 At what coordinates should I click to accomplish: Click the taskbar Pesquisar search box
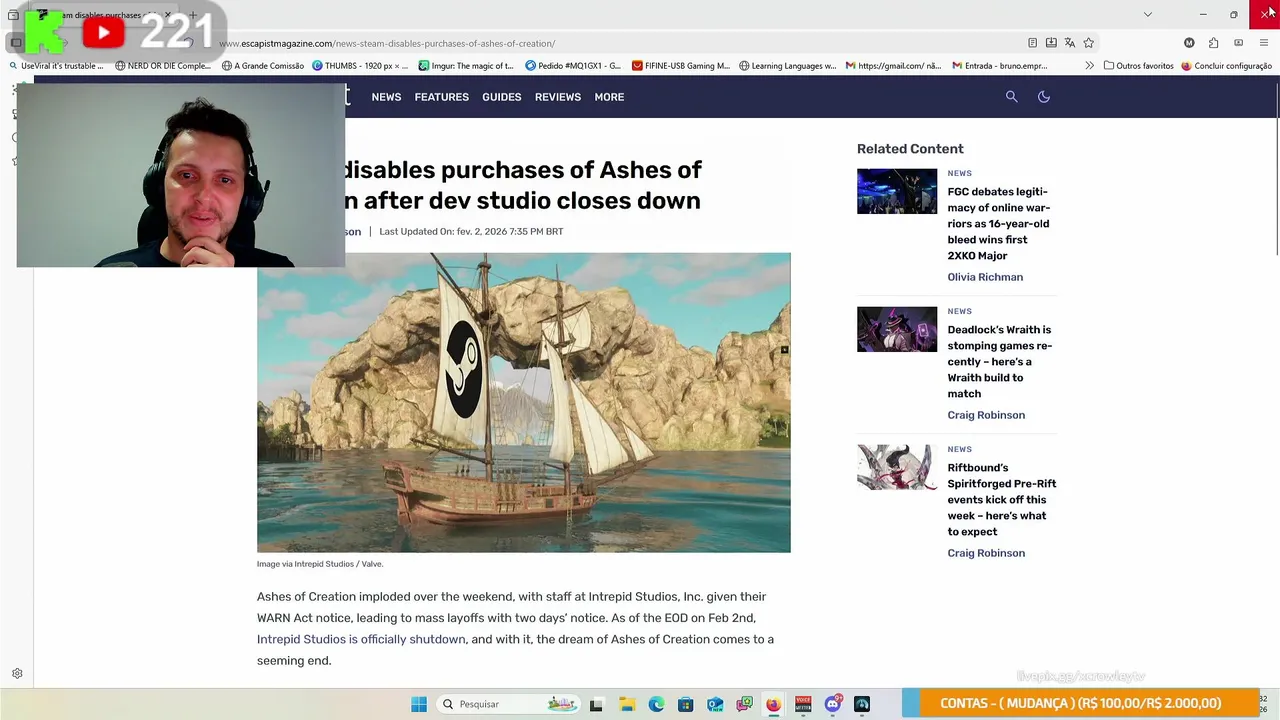pyautogui.click(x=508, y=704)
